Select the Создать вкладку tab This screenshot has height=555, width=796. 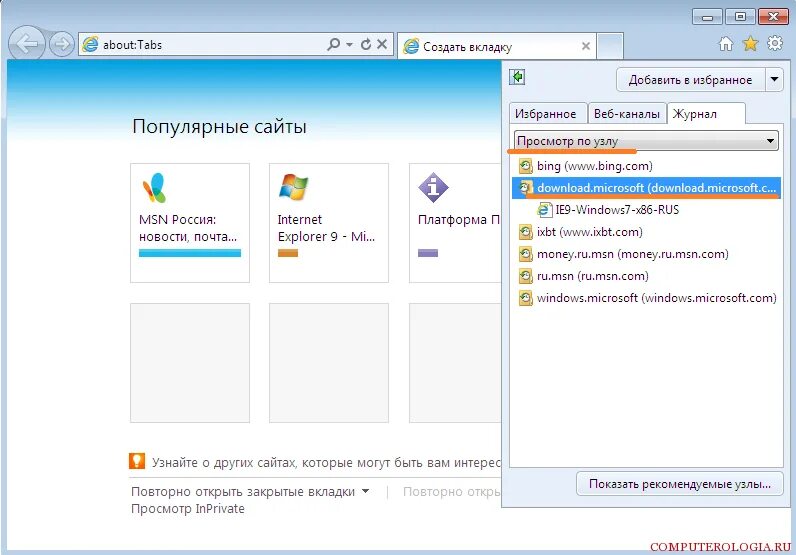[498, 47]
